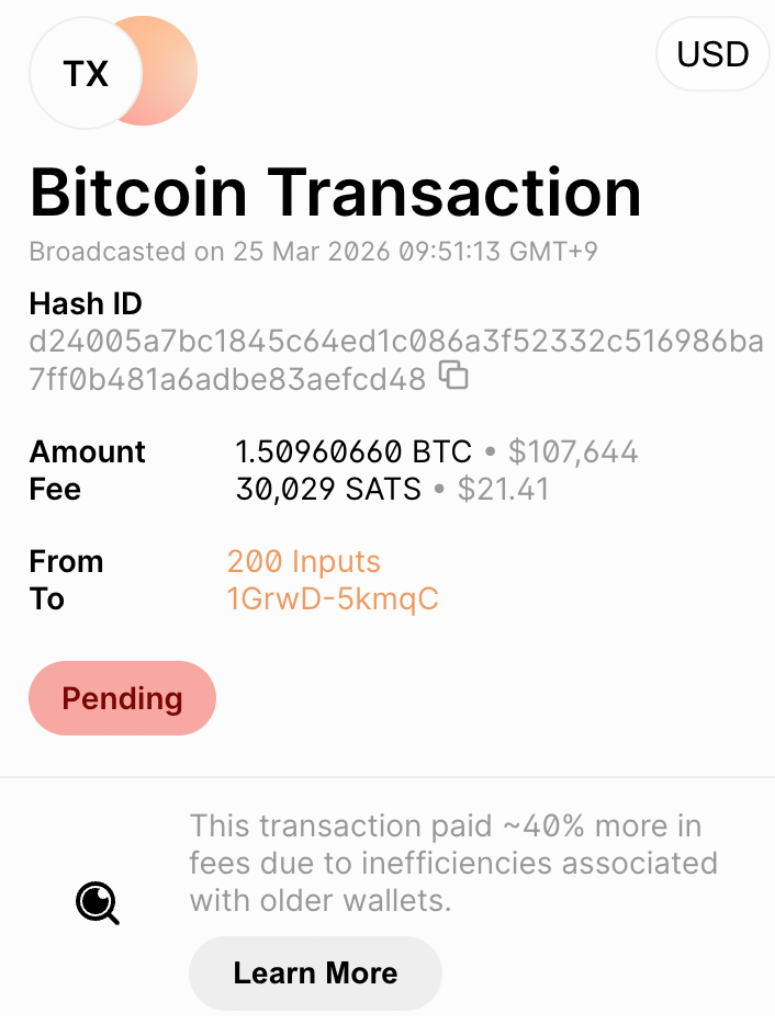The width and height of the screenshot is (775, 1016).
Task: Open the 200 Inputs link
Action: pos(304,562)
